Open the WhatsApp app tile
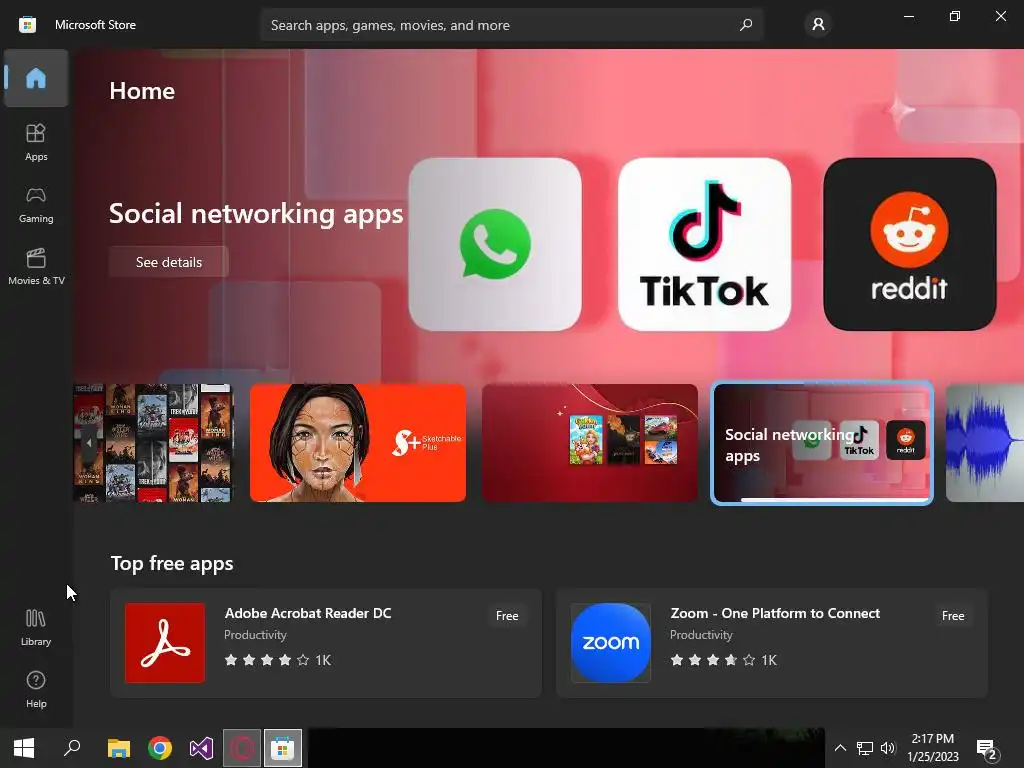The height and width of the screenshot is (768, 1024). click(495, 244)
